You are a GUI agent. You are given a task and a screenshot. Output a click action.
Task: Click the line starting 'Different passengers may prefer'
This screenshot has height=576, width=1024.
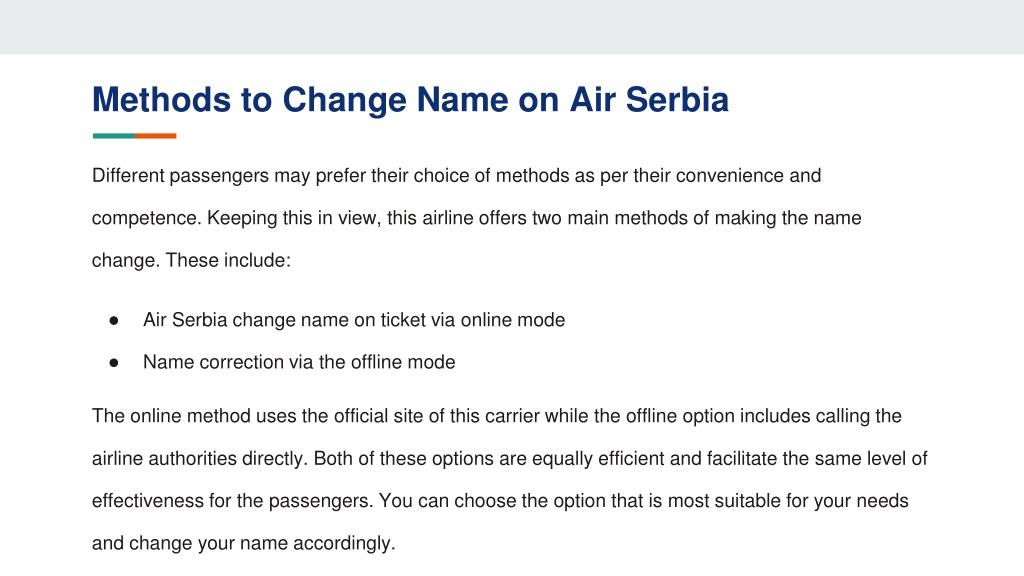[x=456, y=176]
